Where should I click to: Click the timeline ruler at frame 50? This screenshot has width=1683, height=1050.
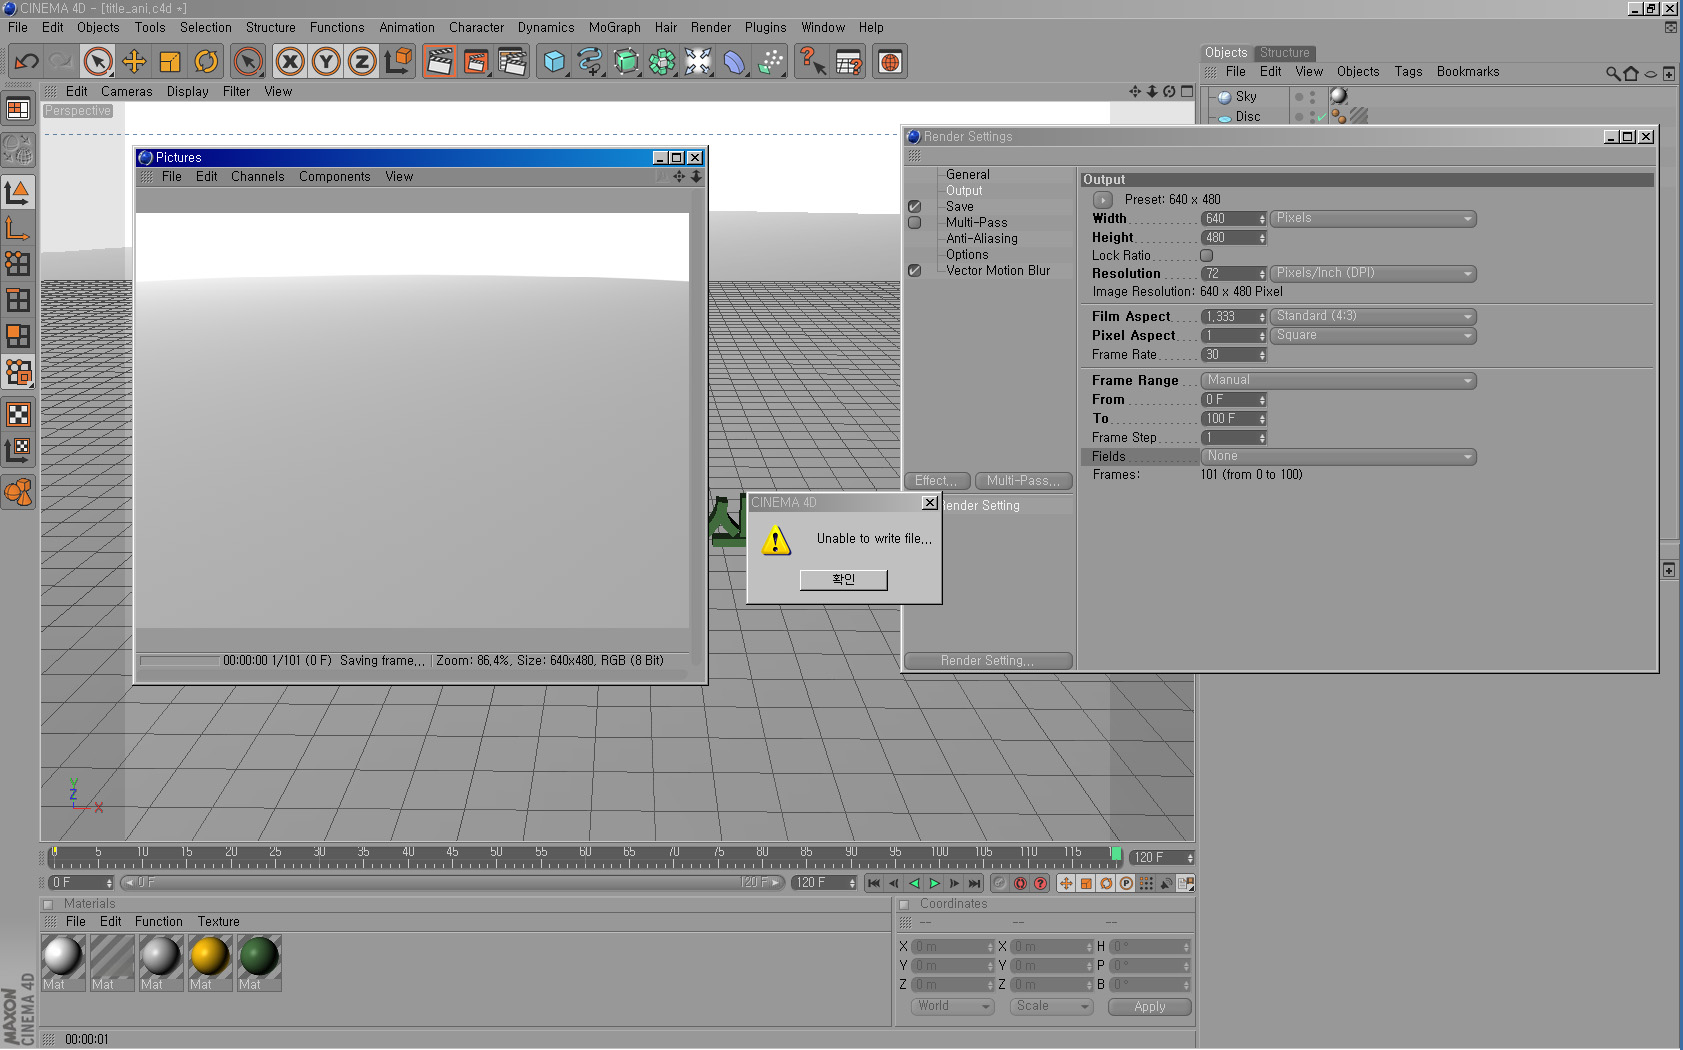pos(496,857)
